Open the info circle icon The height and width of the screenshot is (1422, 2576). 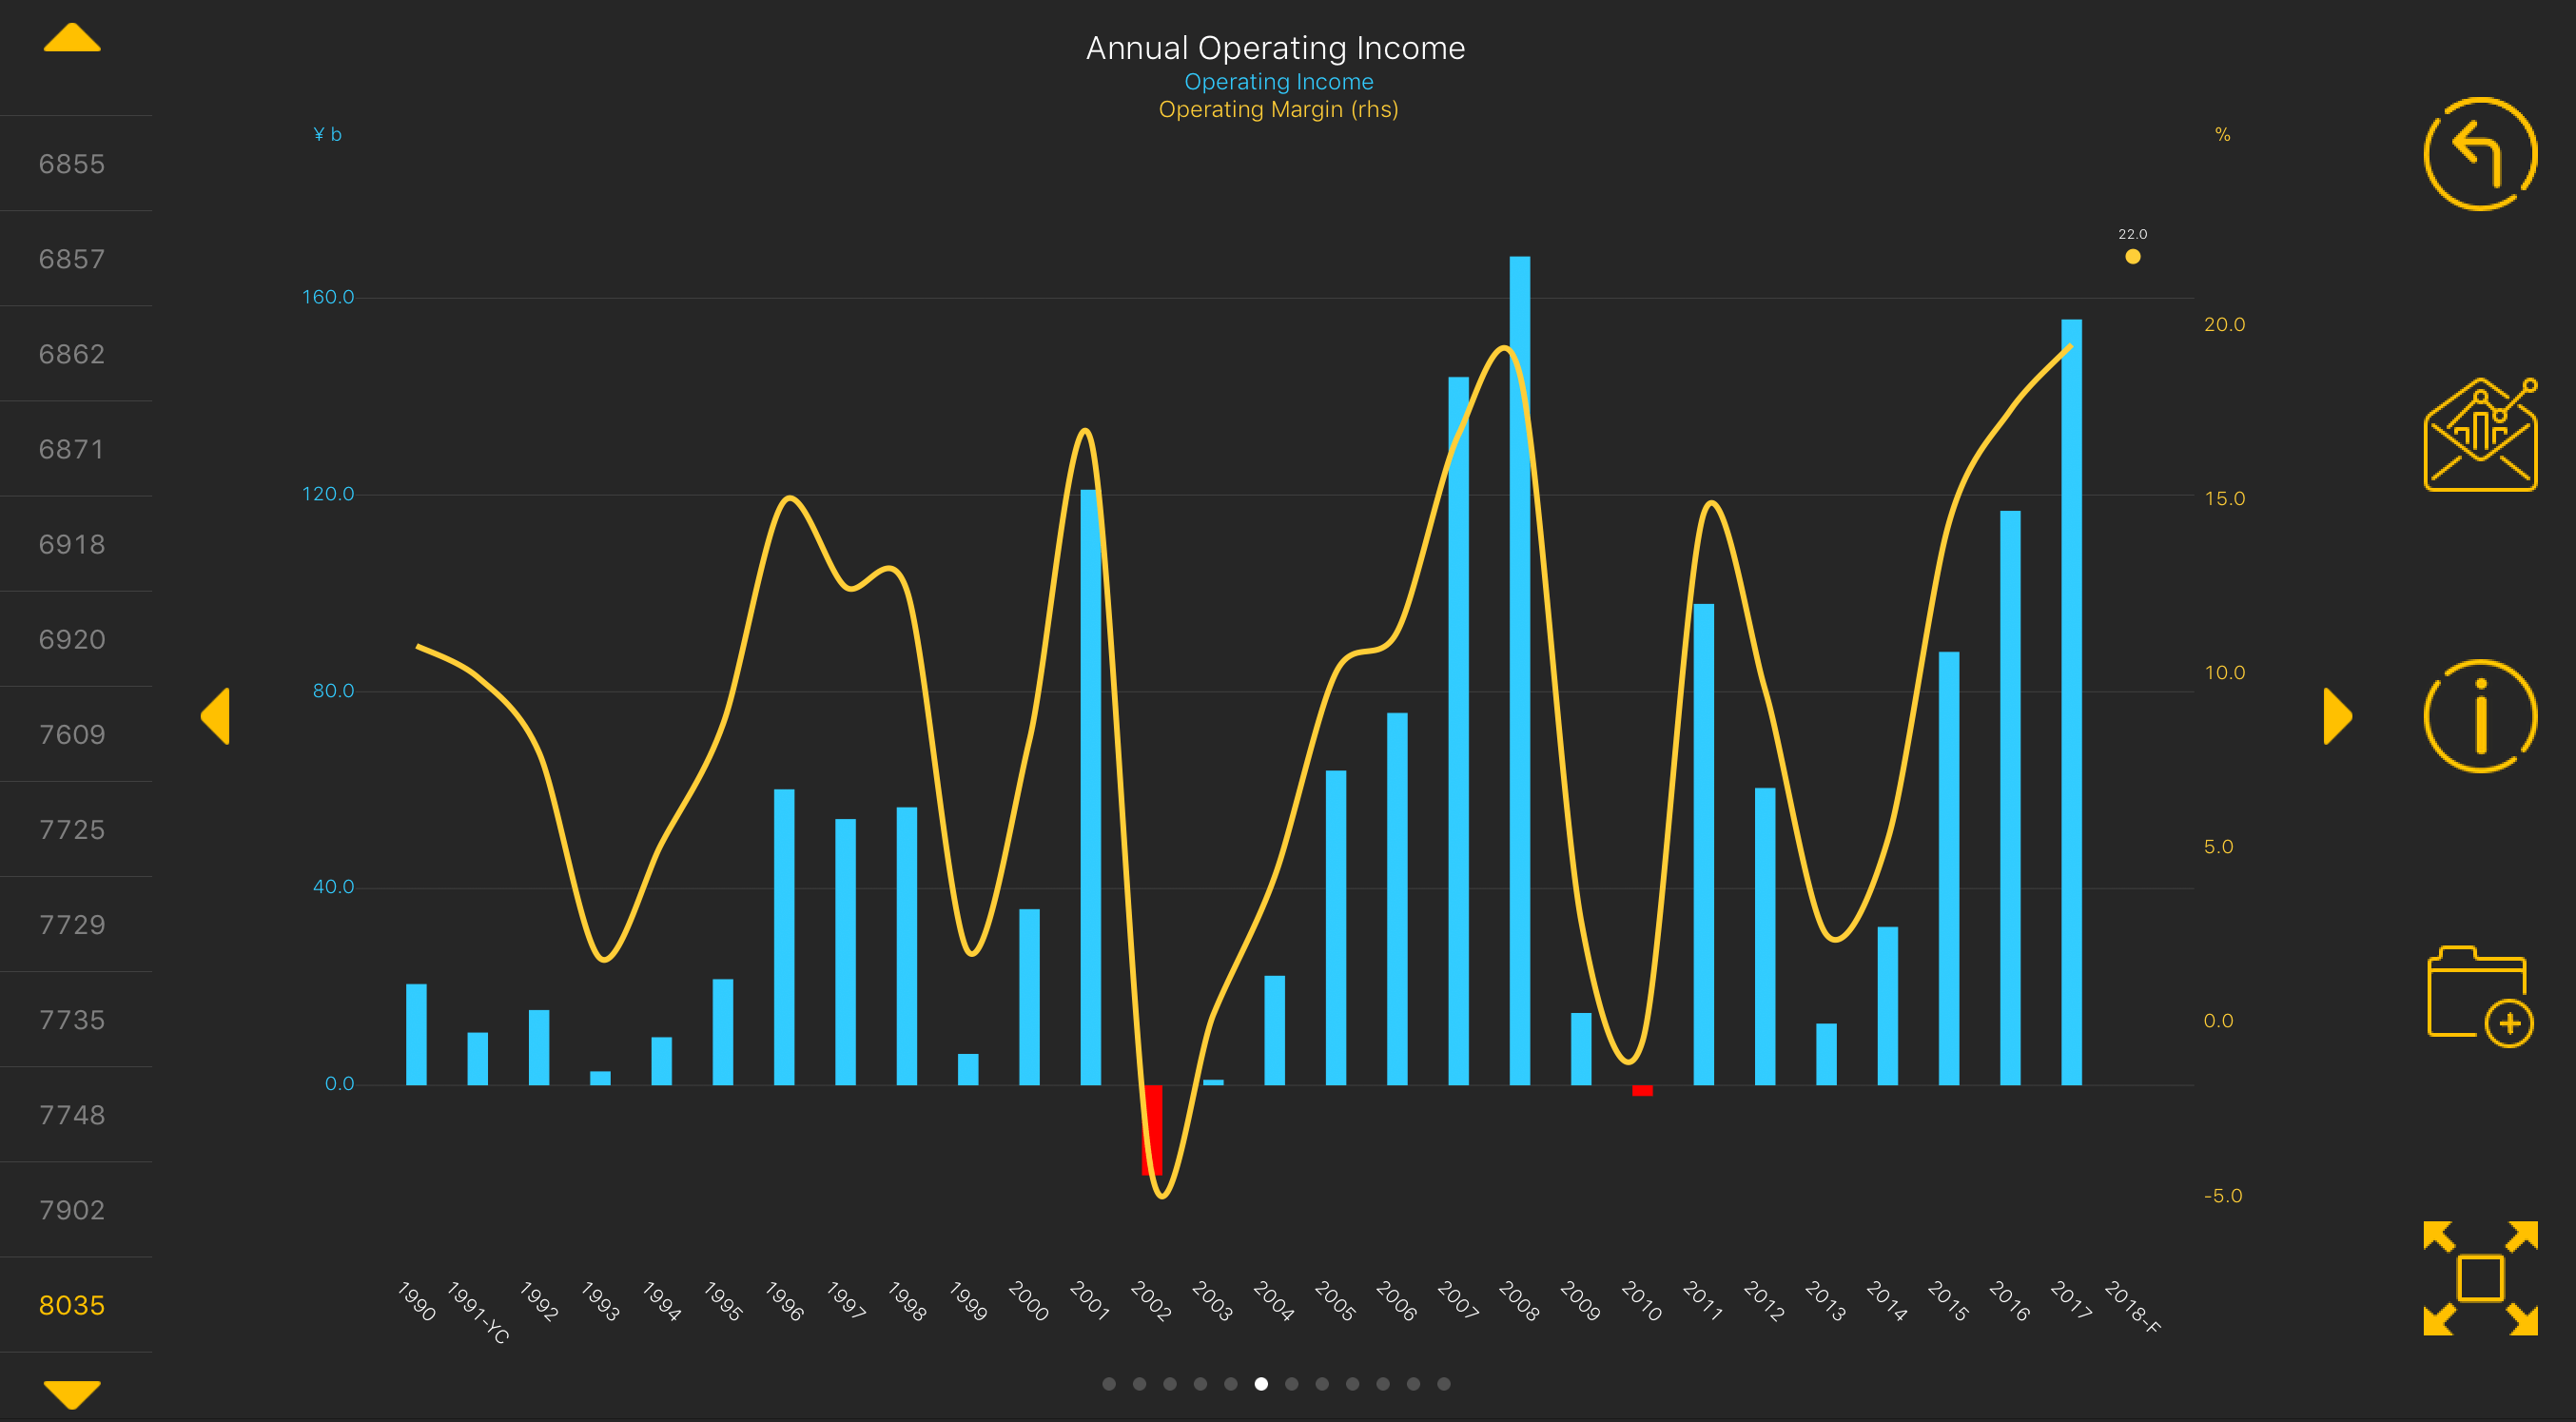click(x=2479, y=716)
